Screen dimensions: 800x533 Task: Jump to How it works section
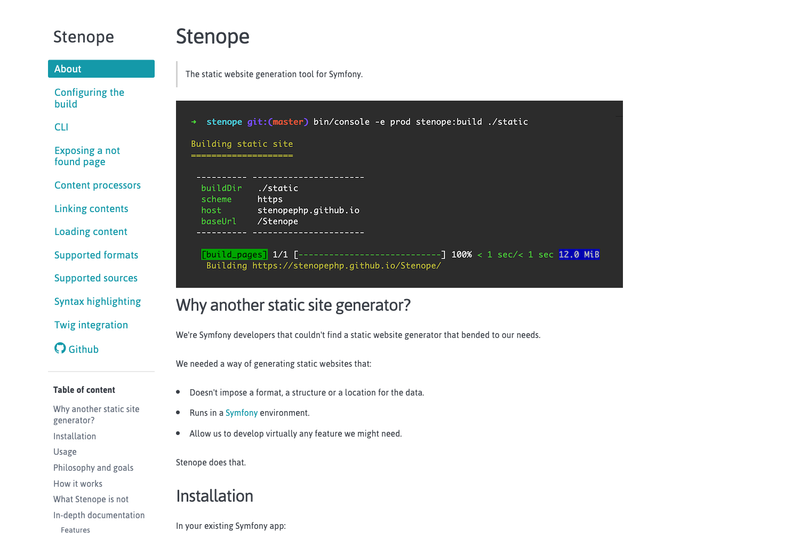tap(78, 484)
